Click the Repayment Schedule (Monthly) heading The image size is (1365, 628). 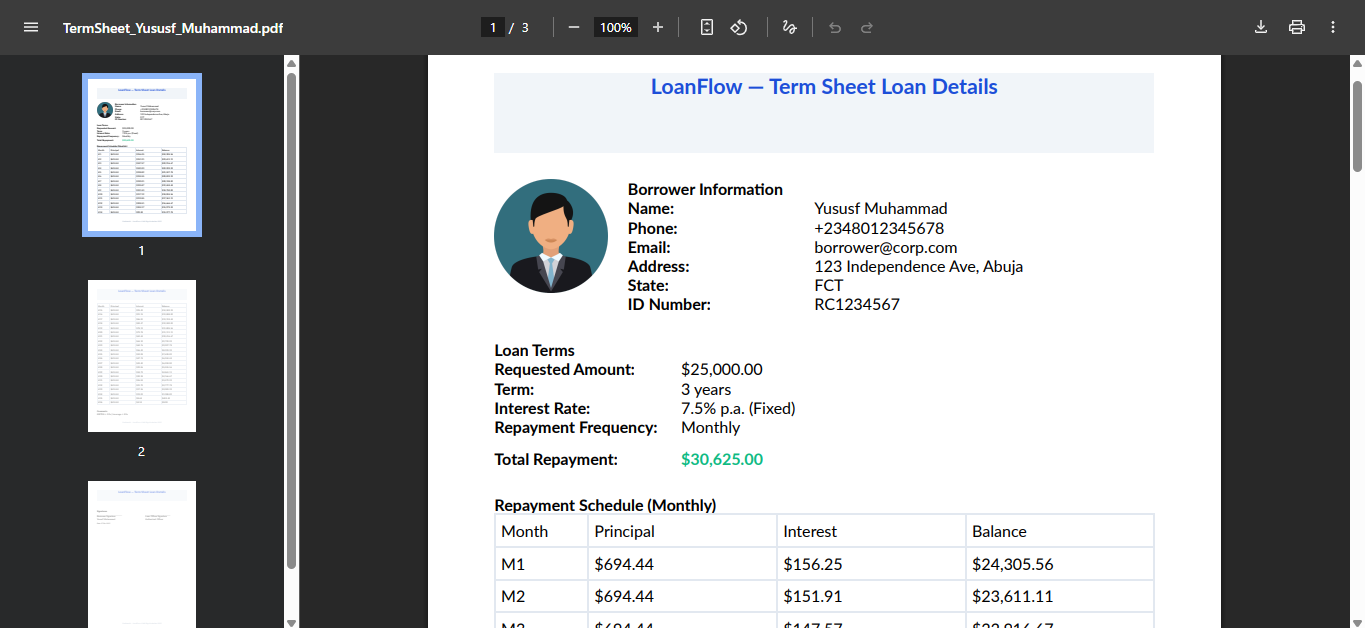605,505
